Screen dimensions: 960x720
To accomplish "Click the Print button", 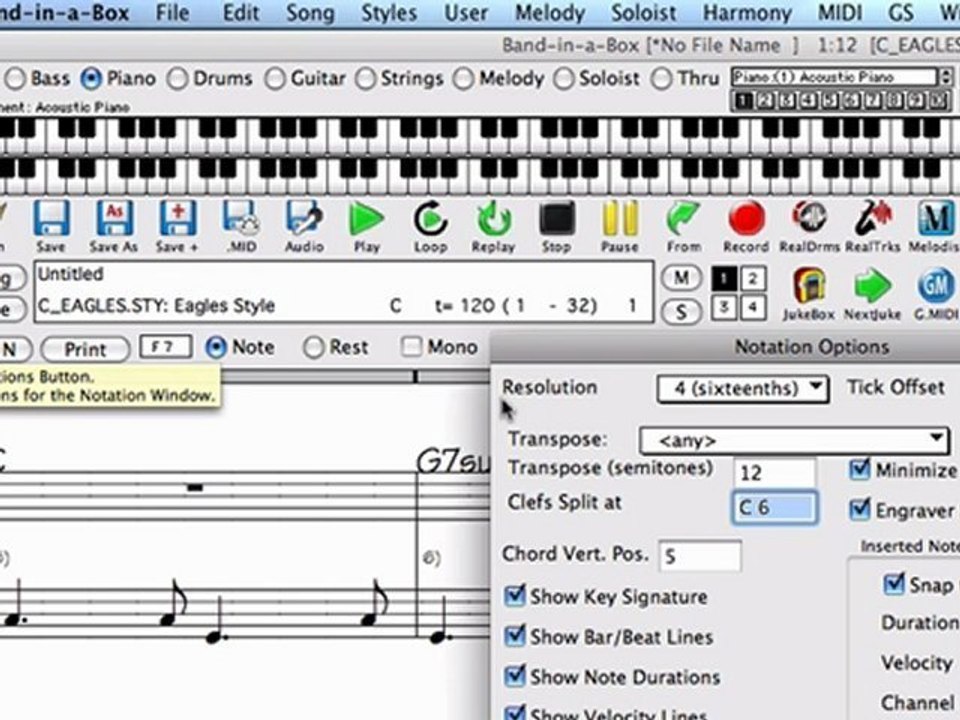I will (x=85, y=350).
